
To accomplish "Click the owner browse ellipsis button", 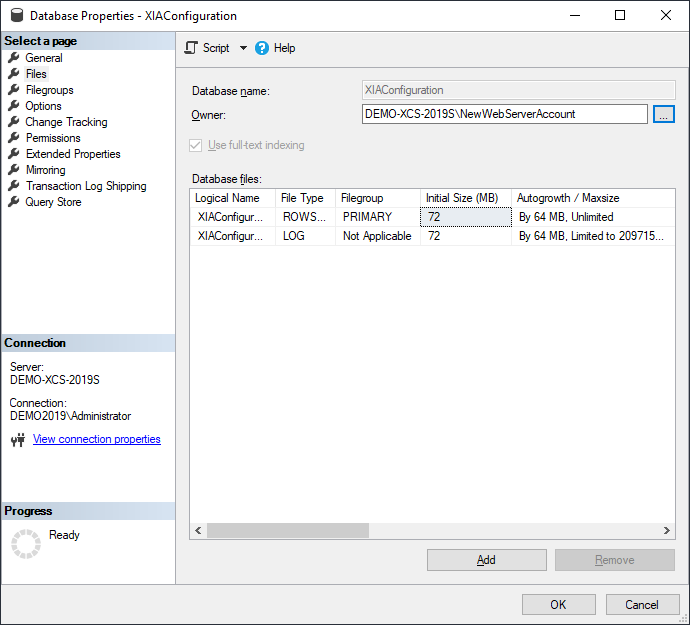I will [x=664, y=114].
